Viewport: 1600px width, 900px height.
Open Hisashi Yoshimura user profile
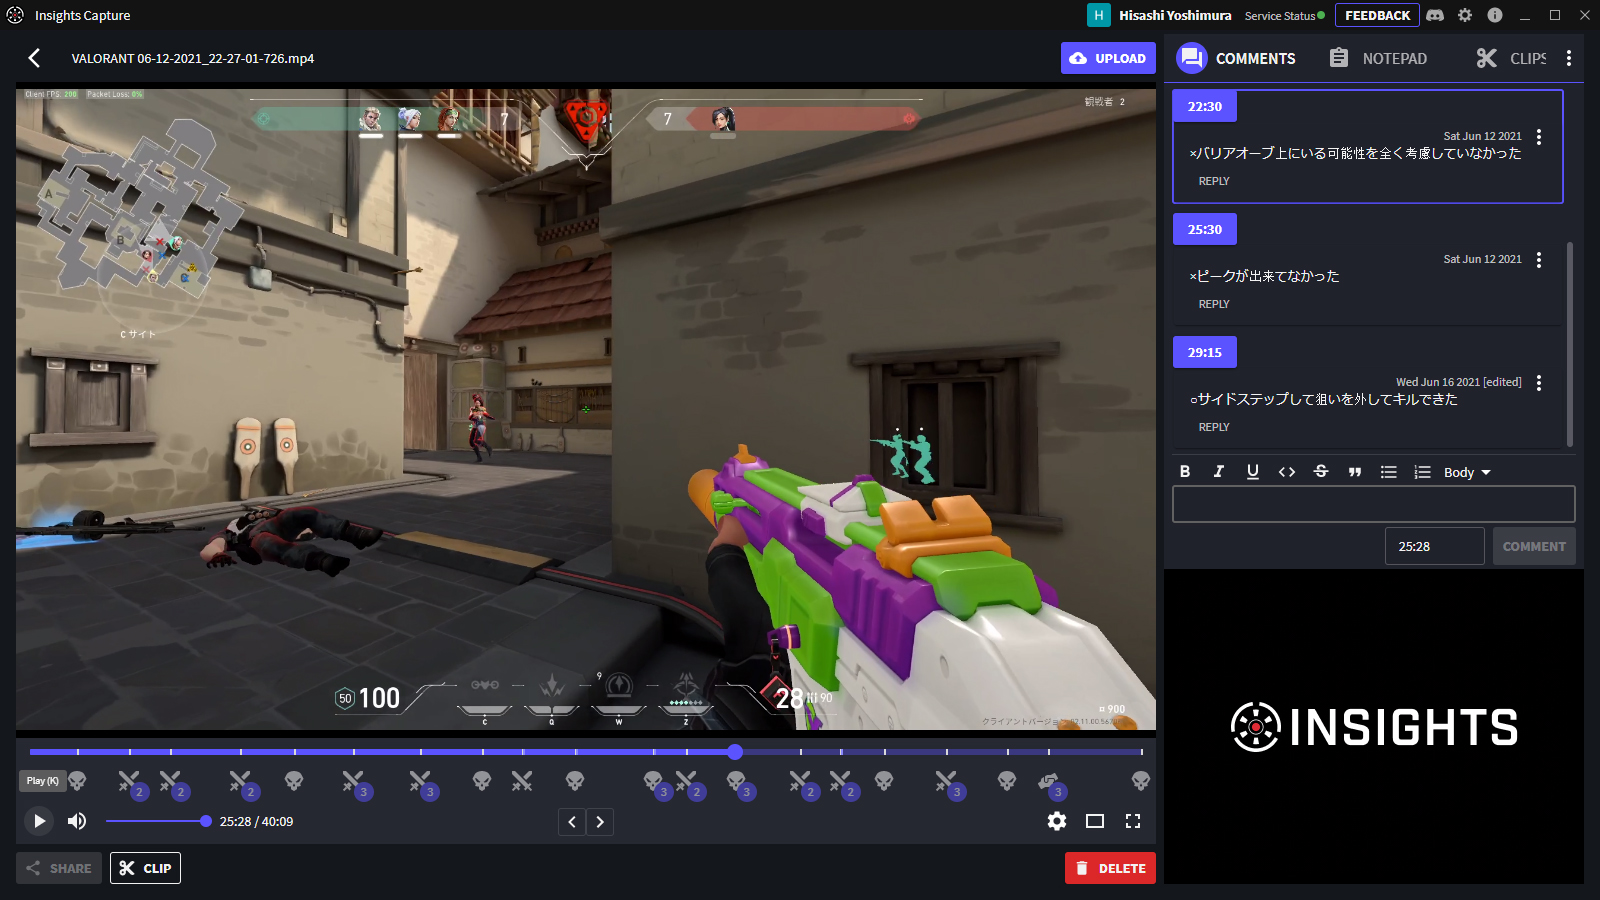click(x=1160, y=15)
